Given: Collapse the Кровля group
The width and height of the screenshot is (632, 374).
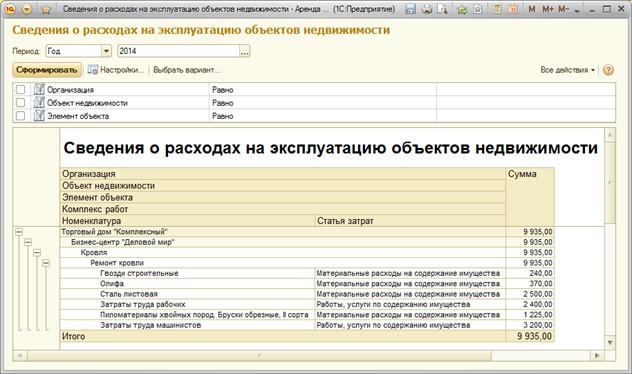Looking at the screenshot, I should [x=37, y=253].
